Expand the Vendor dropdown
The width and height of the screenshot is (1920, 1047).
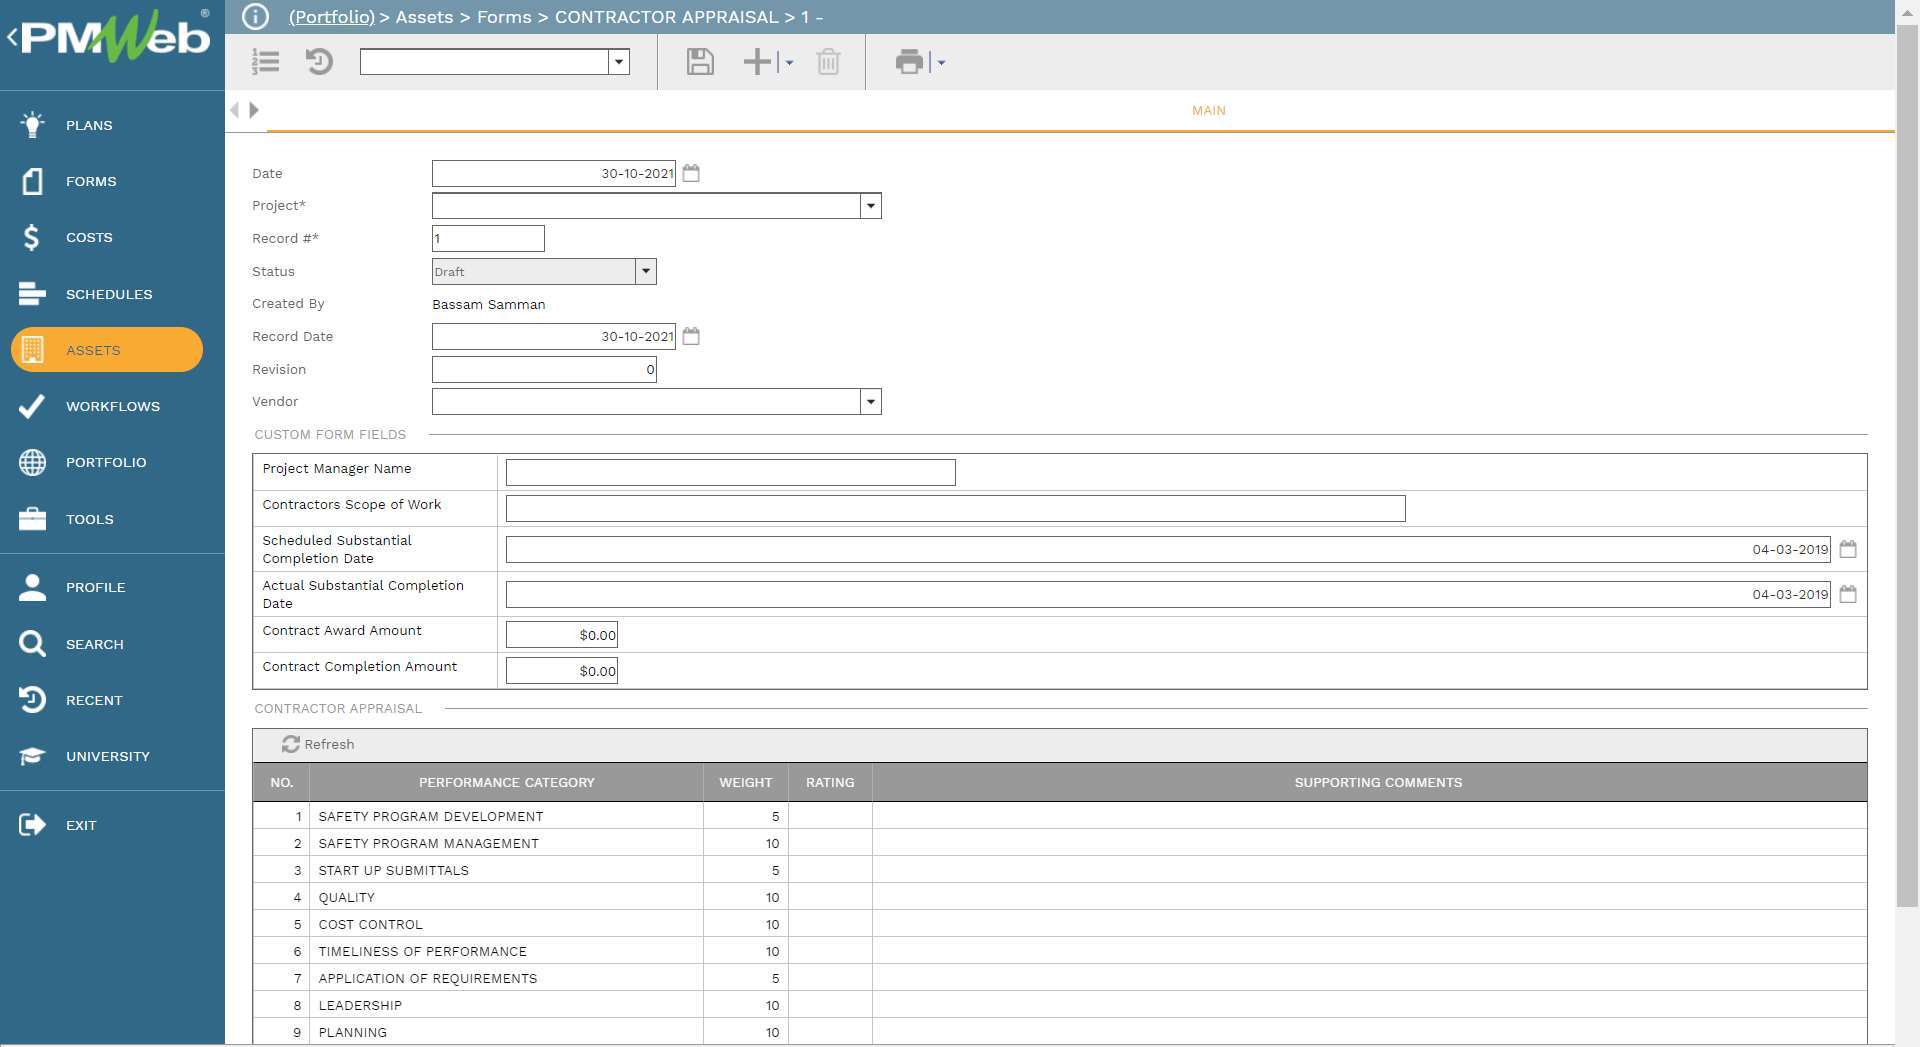pos(868,401)
